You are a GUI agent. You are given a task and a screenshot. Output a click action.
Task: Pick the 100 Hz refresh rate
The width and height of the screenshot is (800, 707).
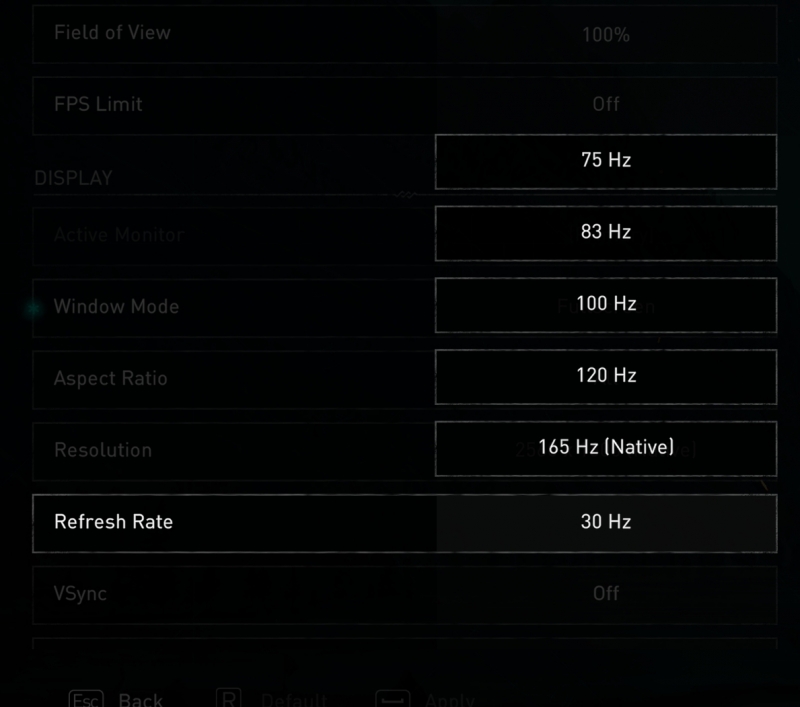pyautogui.click(x=606, y=304)
